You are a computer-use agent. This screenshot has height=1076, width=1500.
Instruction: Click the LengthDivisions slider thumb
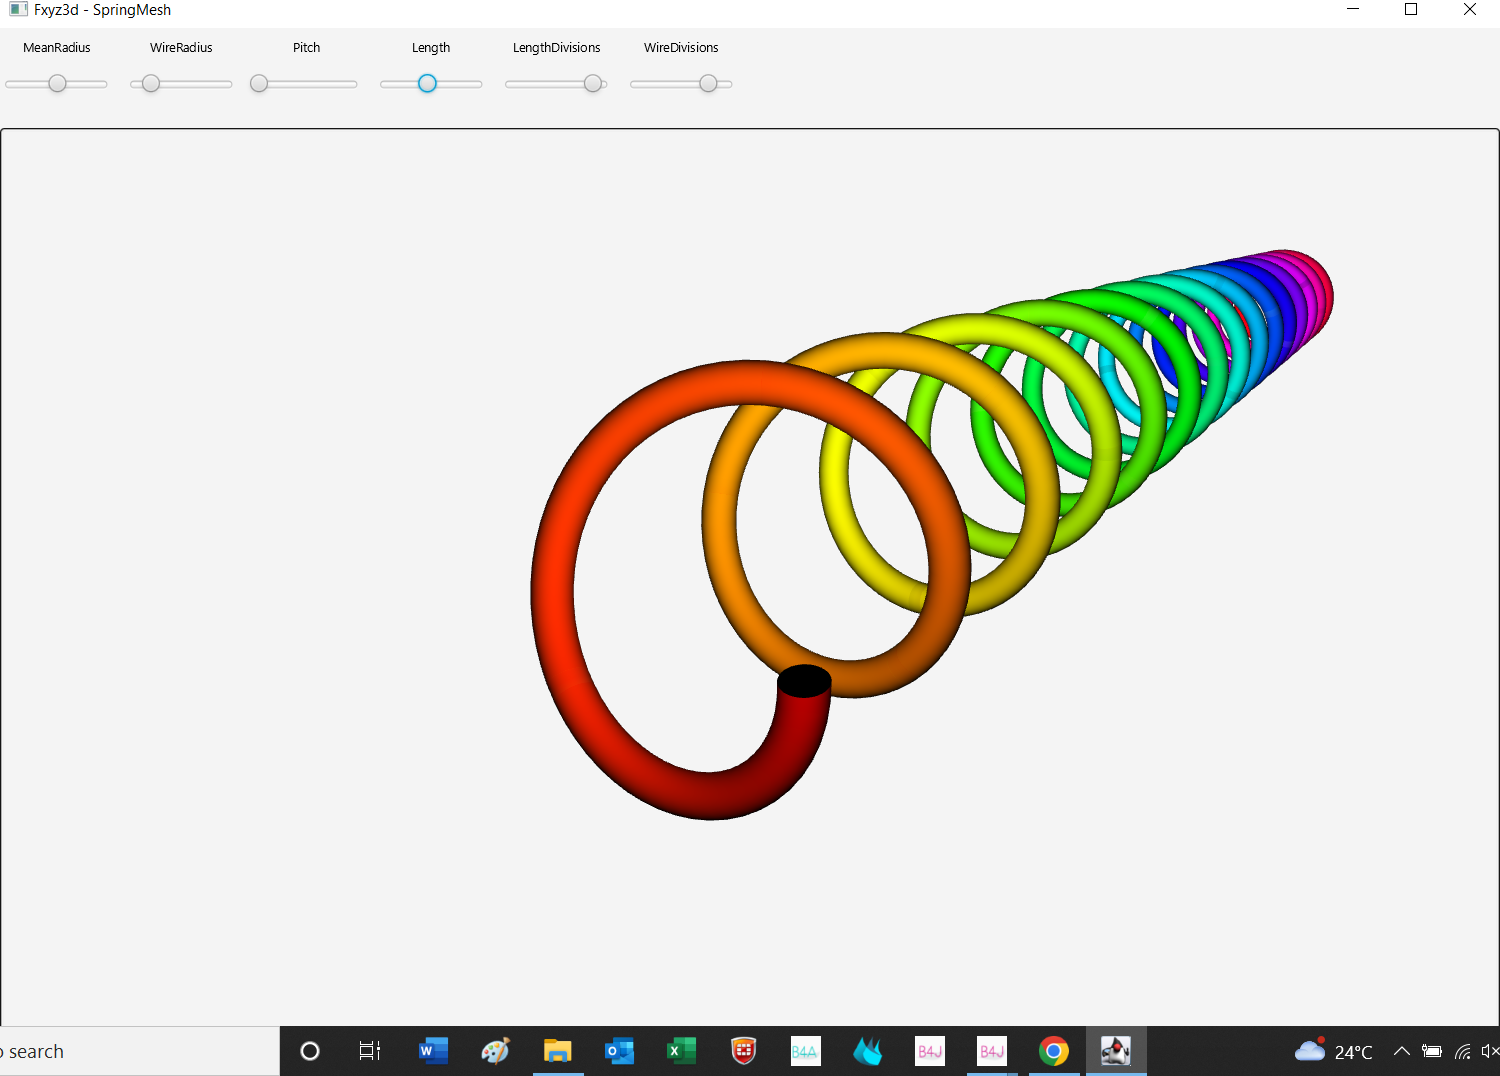(593, 84)
